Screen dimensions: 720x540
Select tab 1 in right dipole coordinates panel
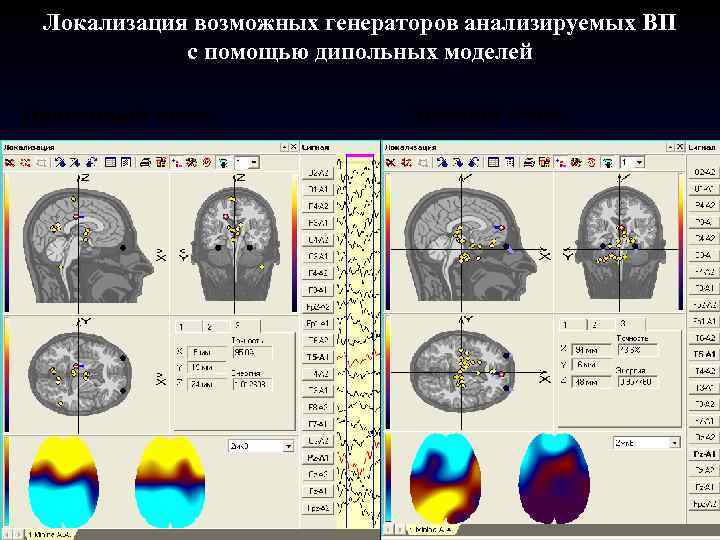[x=572, y=324]
